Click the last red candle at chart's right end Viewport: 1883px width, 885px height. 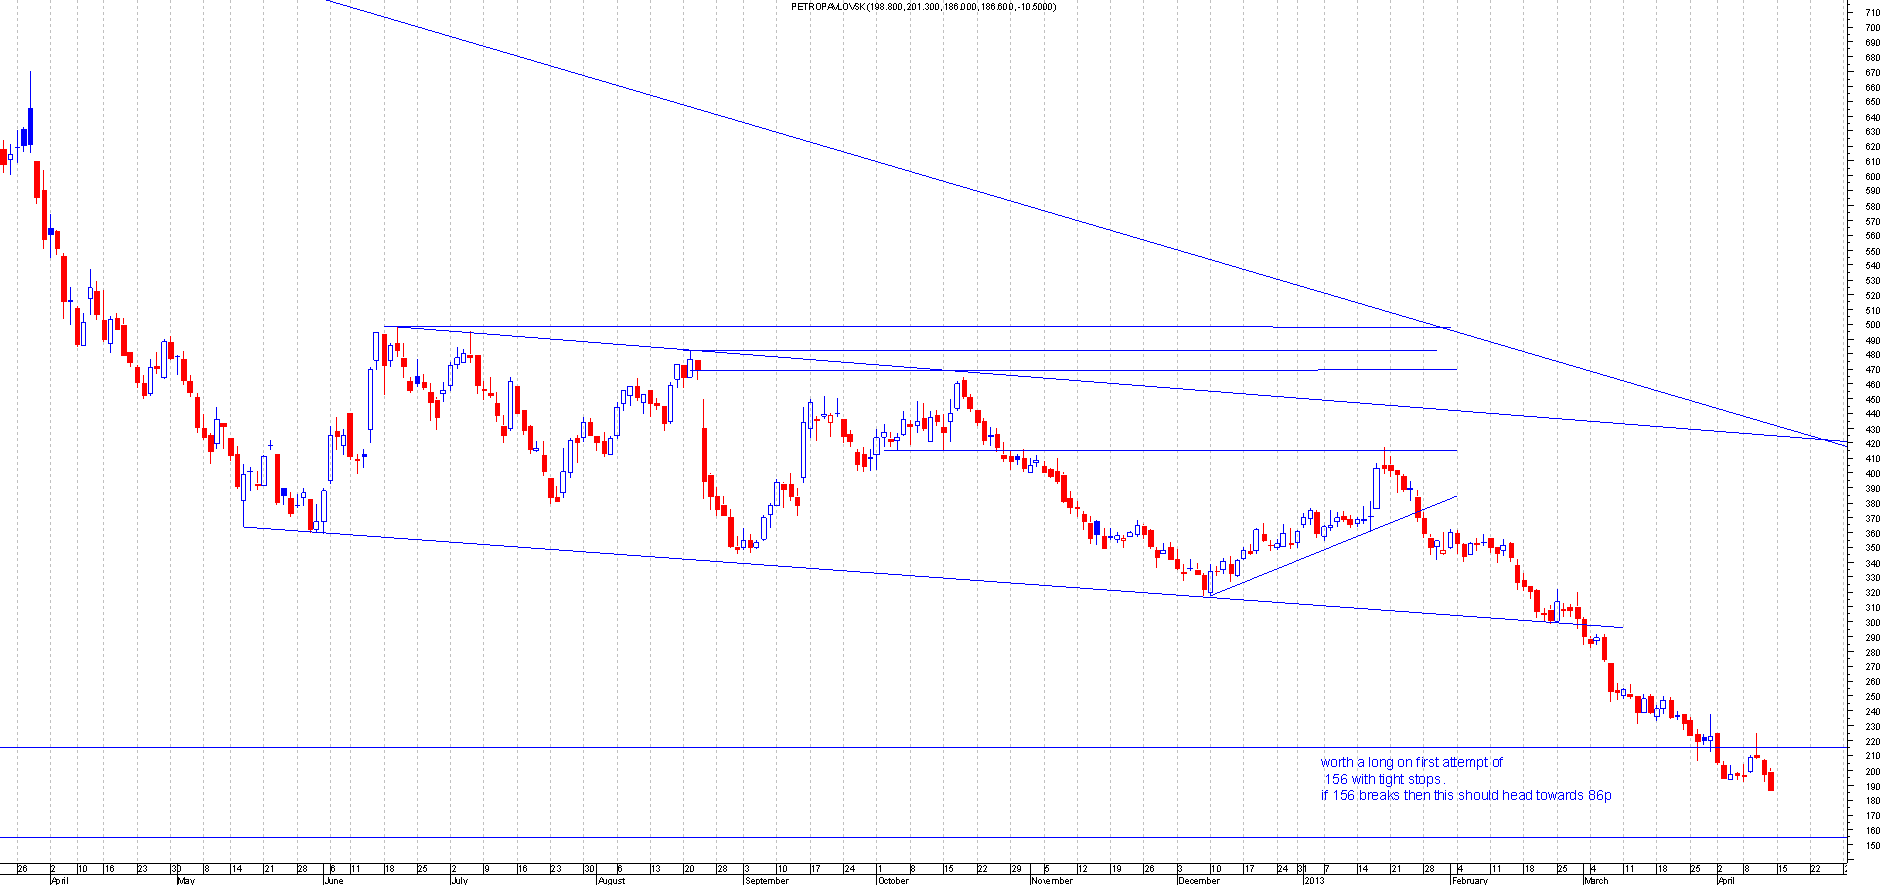[1771, 782]
